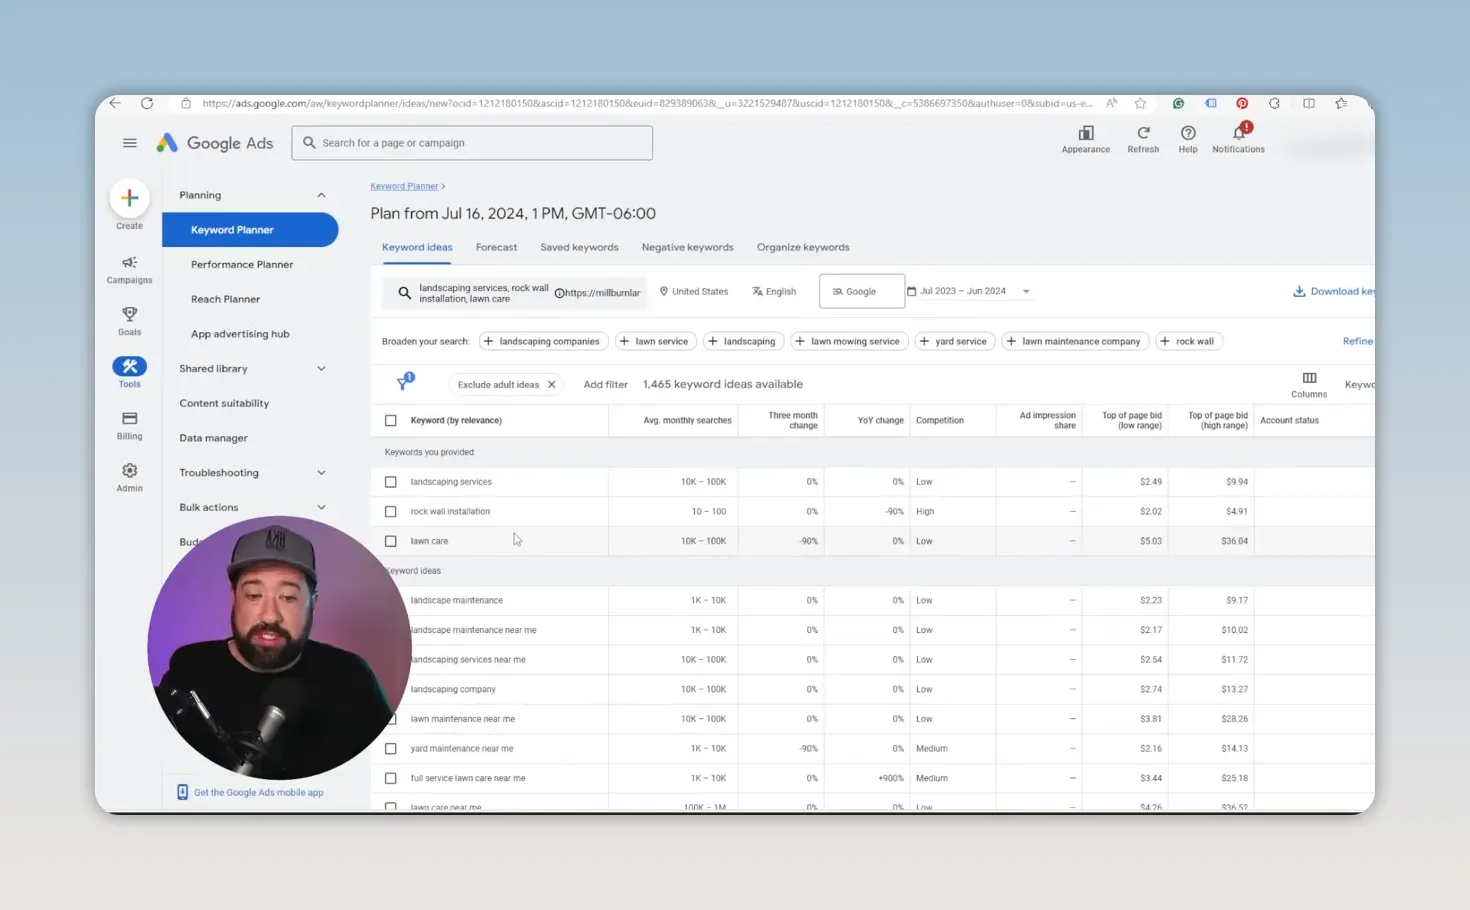The height and width of the screenshot is (910, 1470).
Task: Open the hamburger main menu
Action: [x=129, y=143]
